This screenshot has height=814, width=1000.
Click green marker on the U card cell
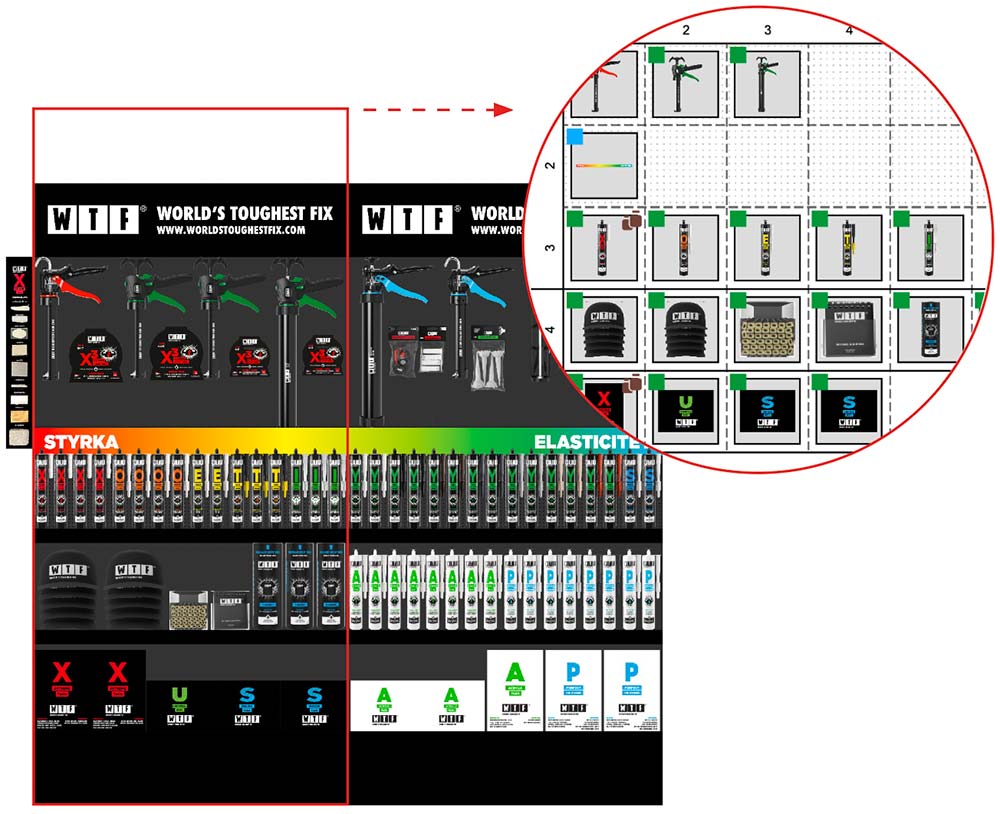(656, 382)
